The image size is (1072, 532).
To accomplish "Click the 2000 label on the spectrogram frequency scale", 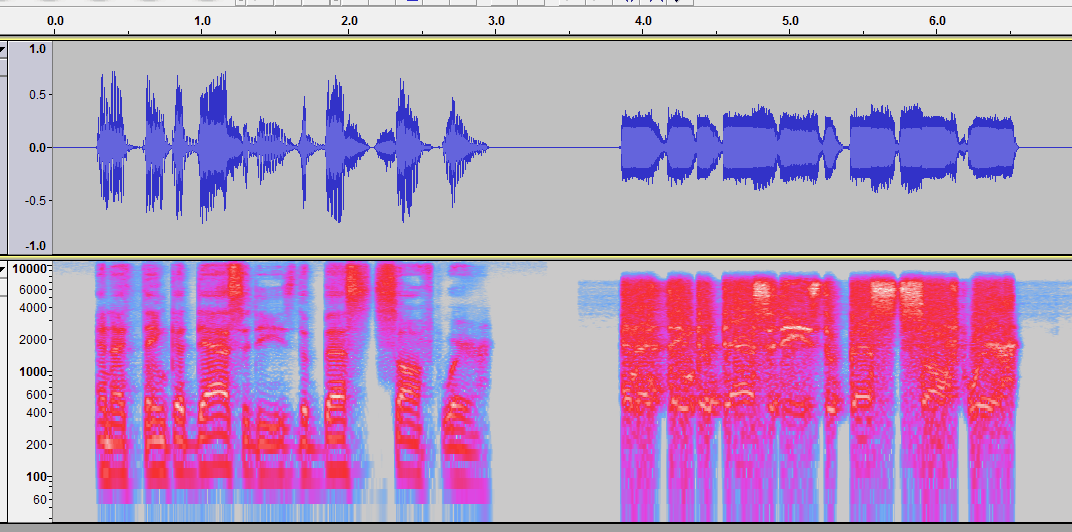I will point(34,340).
